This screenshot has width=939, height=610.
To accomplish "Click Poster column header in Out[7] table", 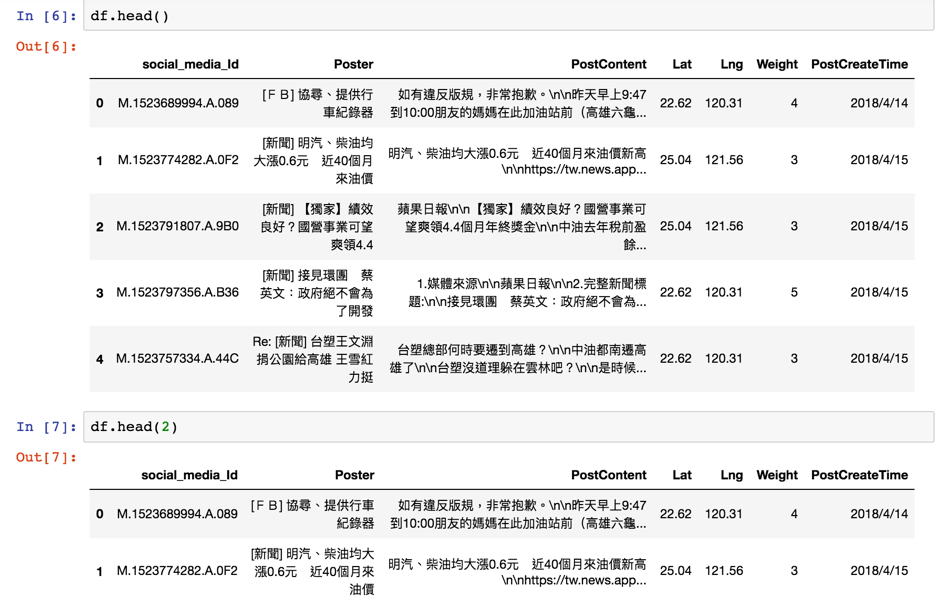I will (355, 475).
